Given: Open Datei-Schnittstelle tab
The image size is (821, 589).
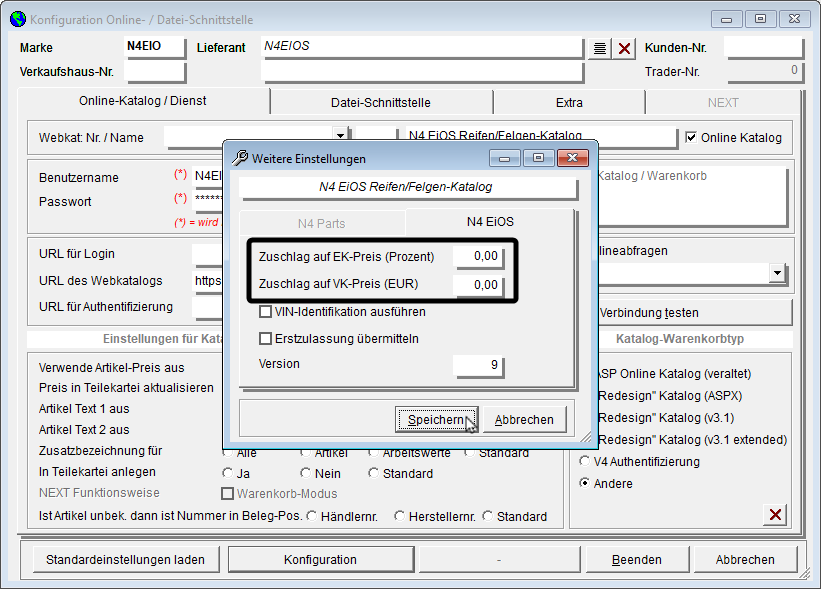Looking at the screenshot, I should tap(381, 103).
